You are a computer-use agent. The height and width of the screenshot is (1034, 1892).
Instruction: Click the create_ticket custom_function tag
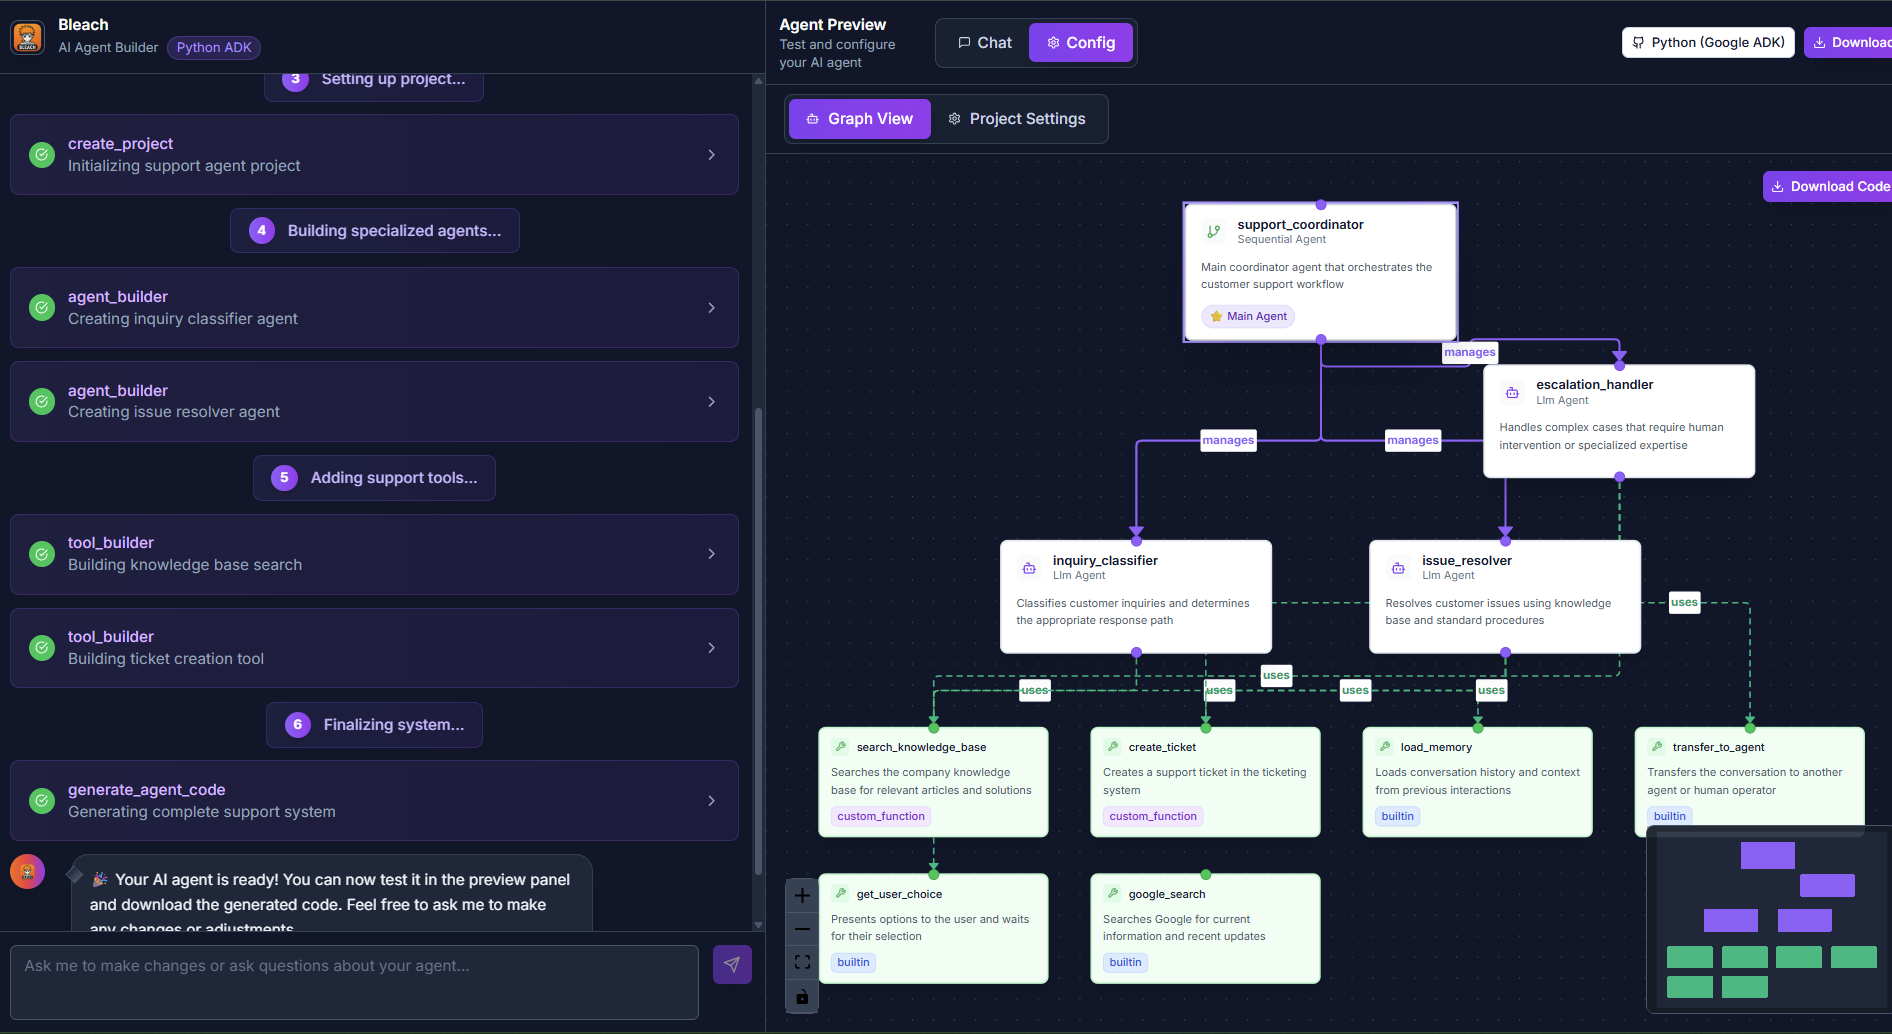click(1153, 816)
